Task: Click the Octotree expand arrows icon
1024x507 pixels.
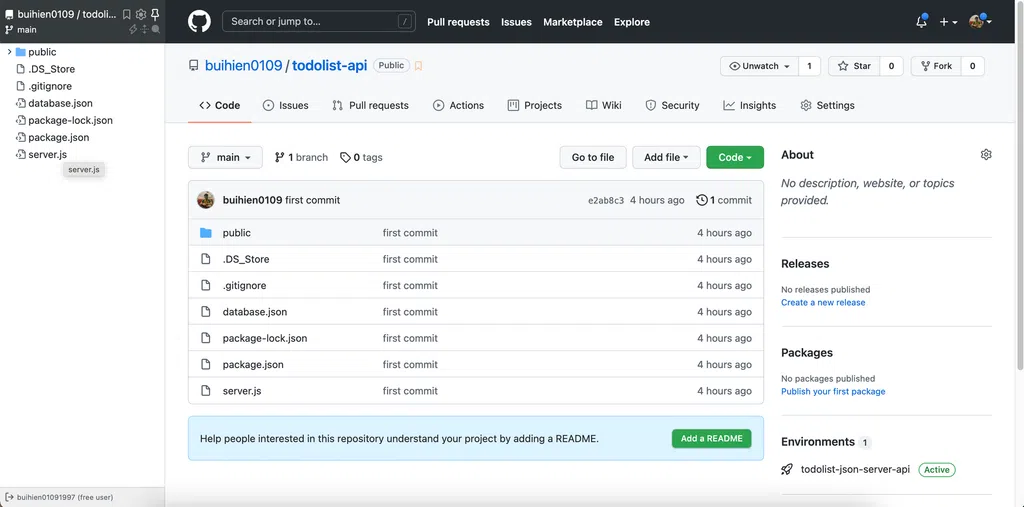Action: click(x=144, y=29)
